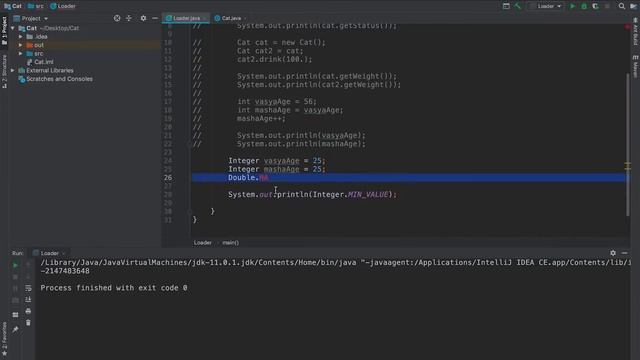Click the trash clear-all icon in Run panel
The image size is (640, 360).
pos(28,323)
